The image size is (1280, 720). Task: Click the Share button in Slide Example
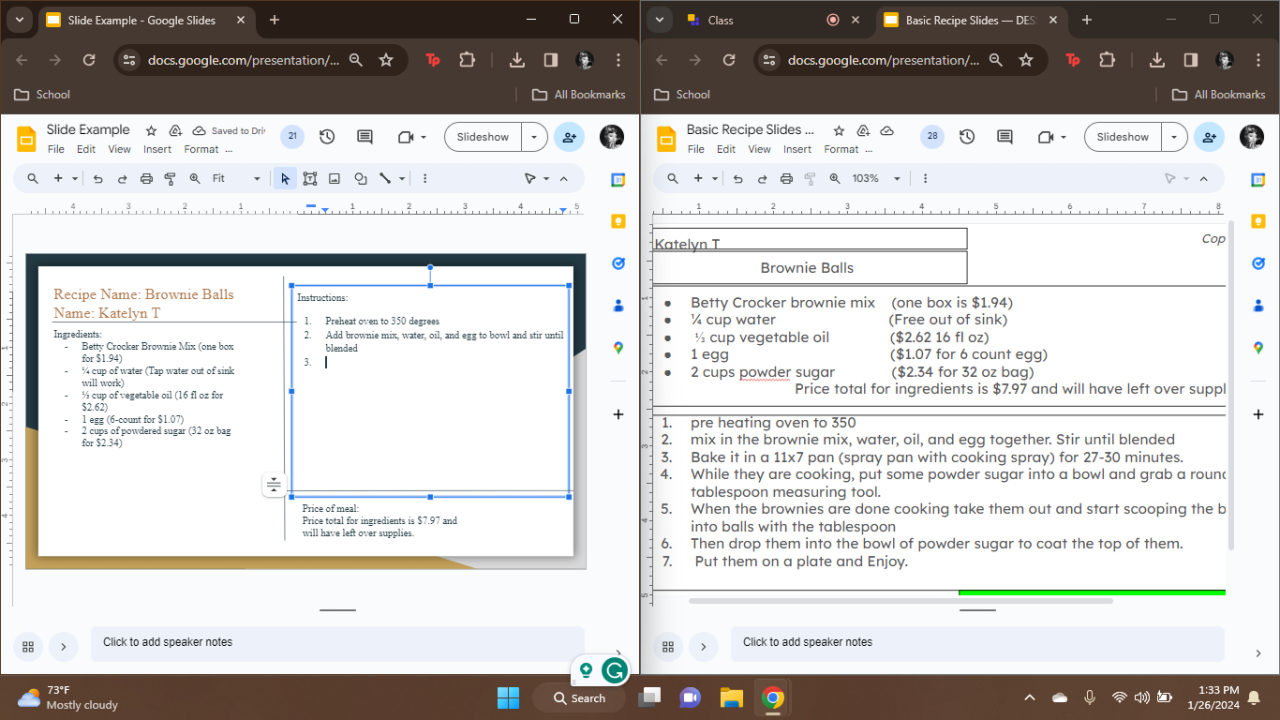coord(569,137)
